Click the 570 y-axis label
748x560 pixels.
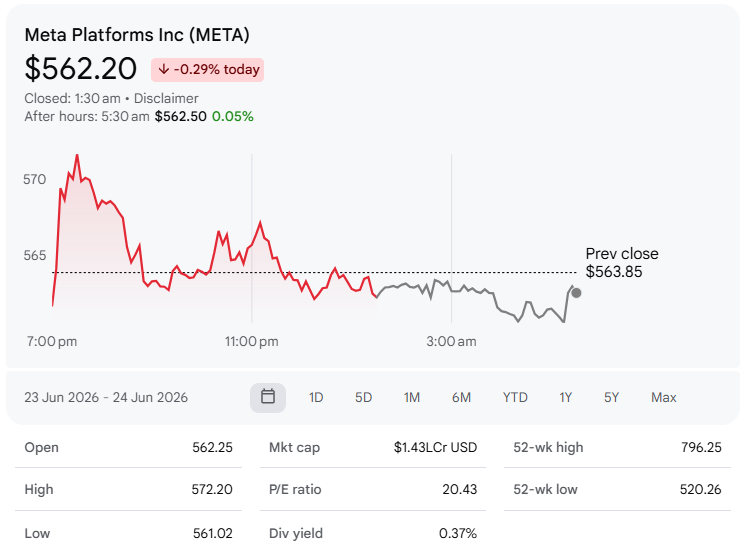click(35, 179)
